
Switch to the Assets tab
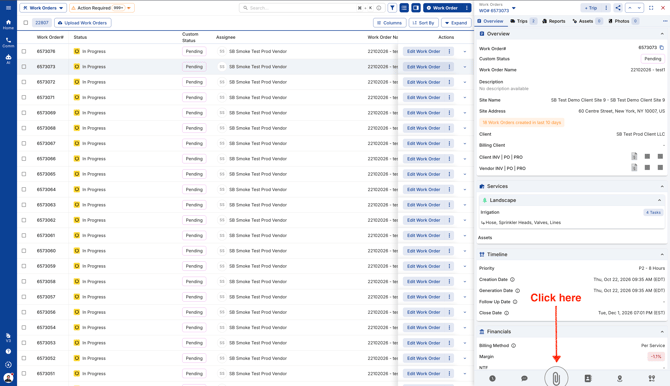[587, 21]
